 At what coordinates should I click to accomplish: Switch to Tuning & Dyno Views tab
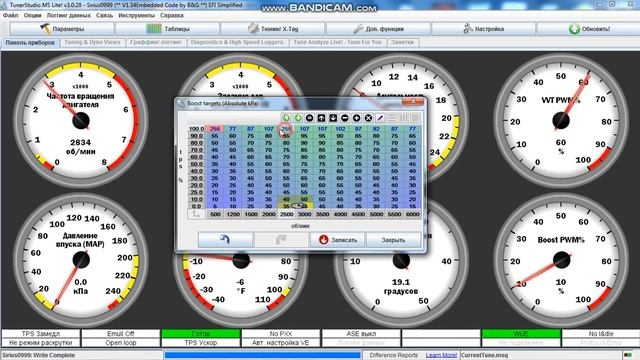coord(92,42)
